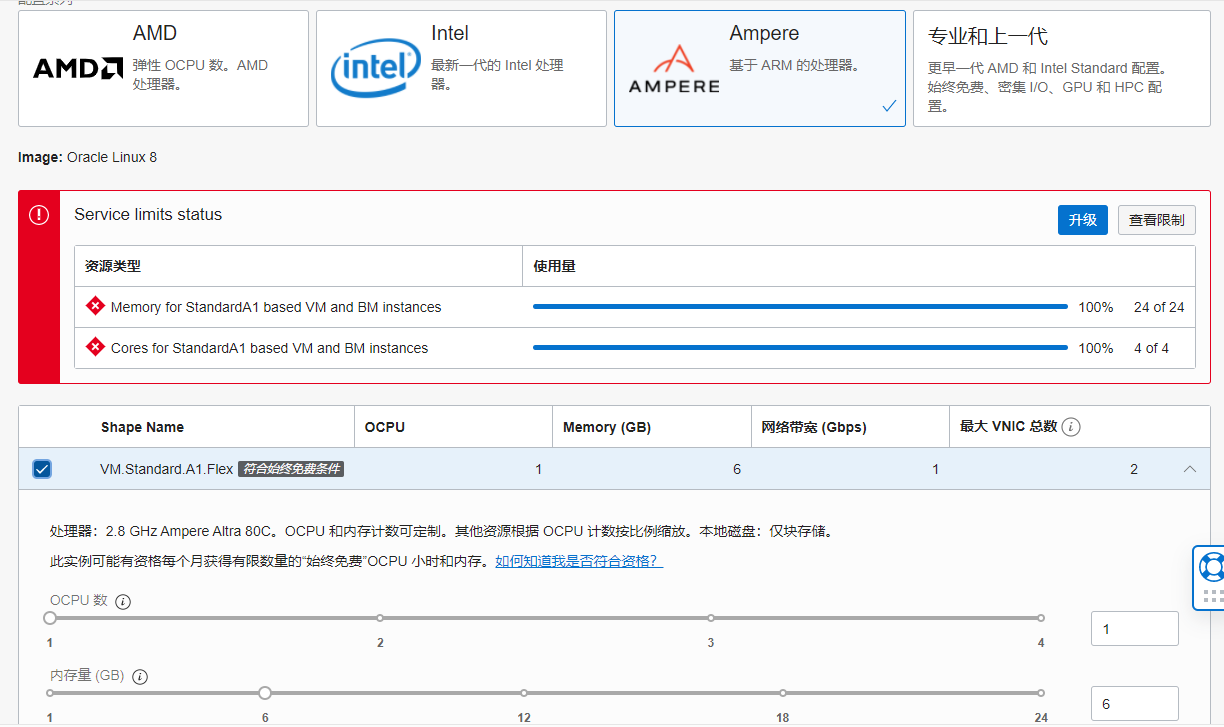Viewport: 1224px width, 727px height.
Task: Click the VM.Standard.A1.Flex shape name
Action: click(x=166, y=469)
